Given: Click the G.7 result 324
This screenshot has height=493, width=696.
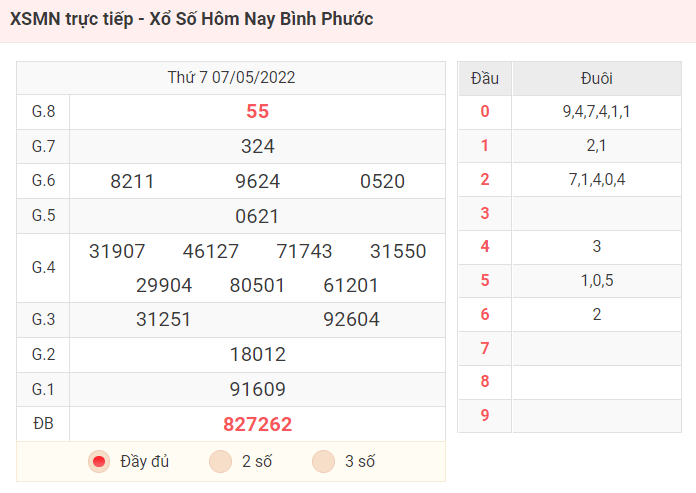Looking at the screenshot, I should click(257, 146).
